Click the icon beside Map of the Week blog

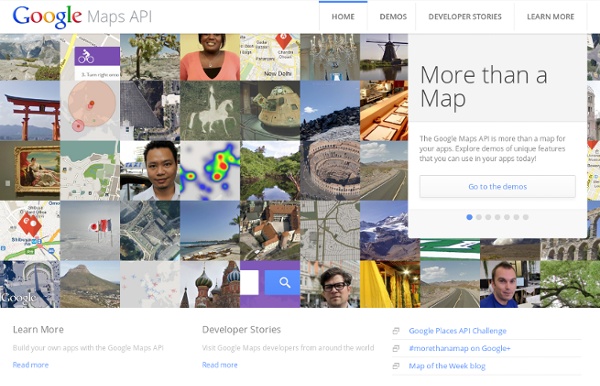(x=396, y=366)
